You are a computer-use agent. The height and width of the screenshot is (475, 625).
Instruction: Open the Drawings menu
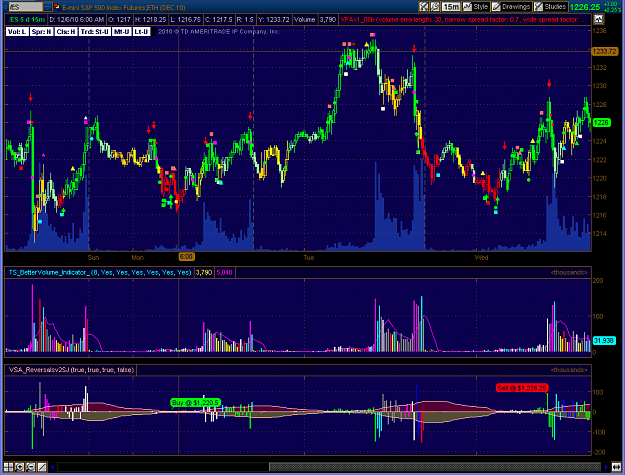(x=511, y=7)
